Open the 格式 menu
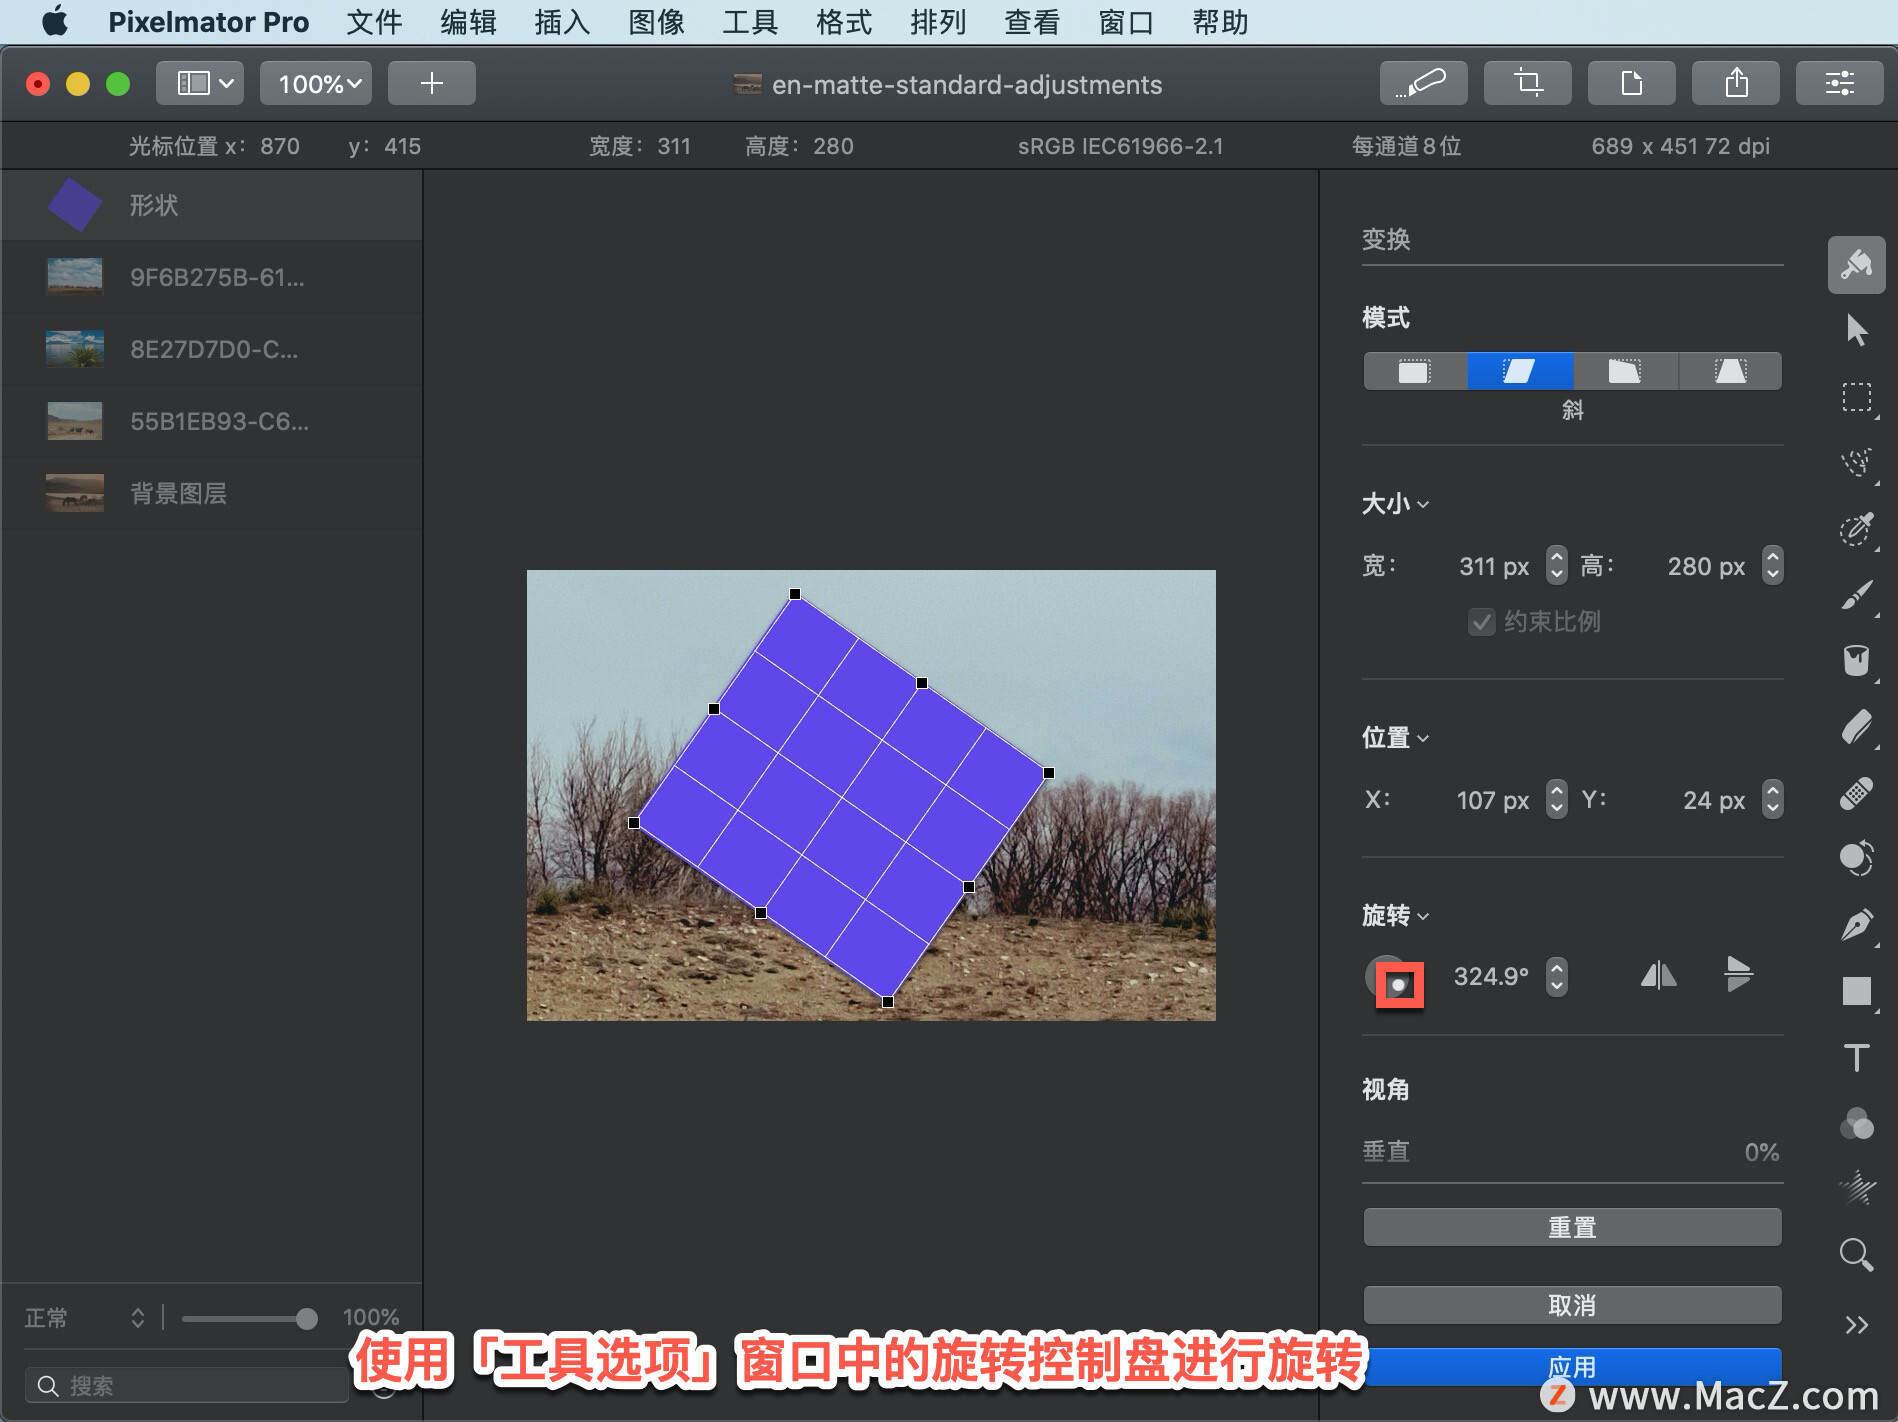The image size is (1898, 1422). [844, 22]
